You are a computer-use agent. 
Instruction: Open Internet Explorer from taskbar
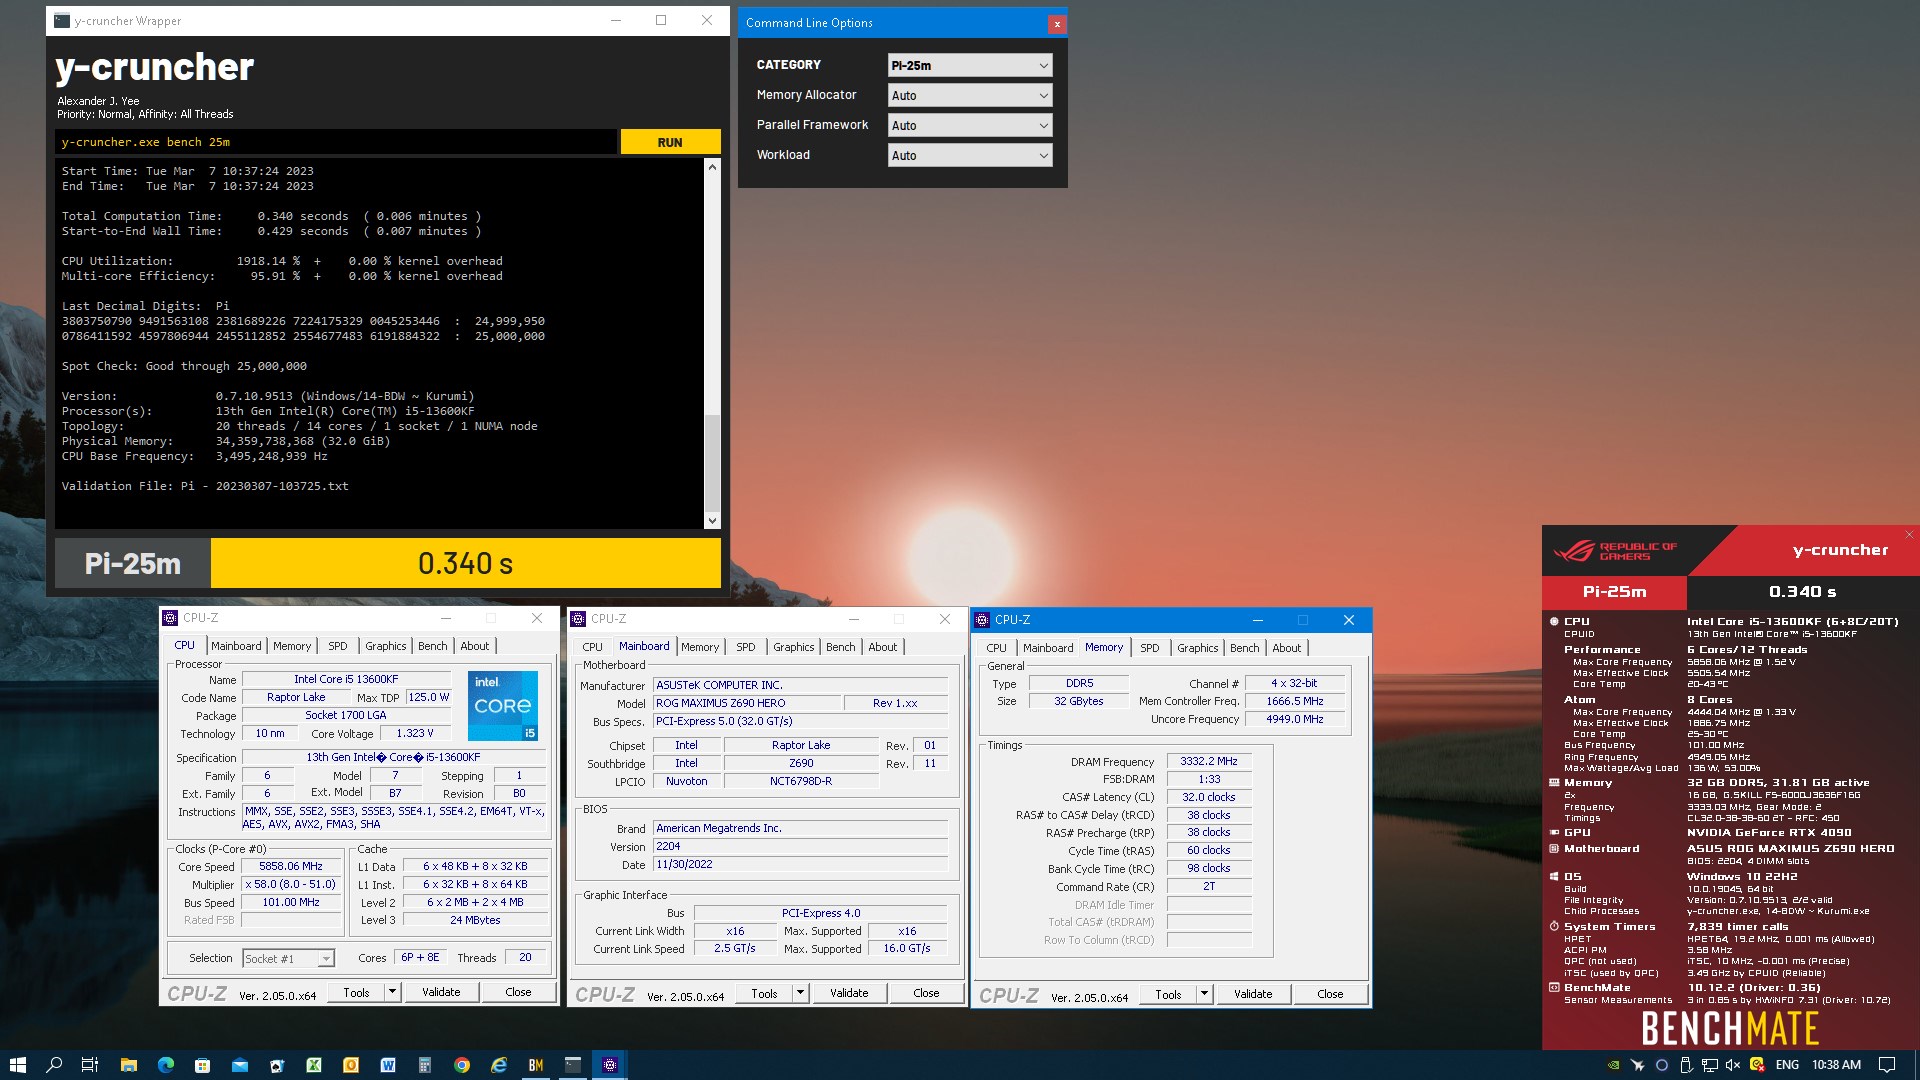pyautogui.click(x=499, y=1065)
